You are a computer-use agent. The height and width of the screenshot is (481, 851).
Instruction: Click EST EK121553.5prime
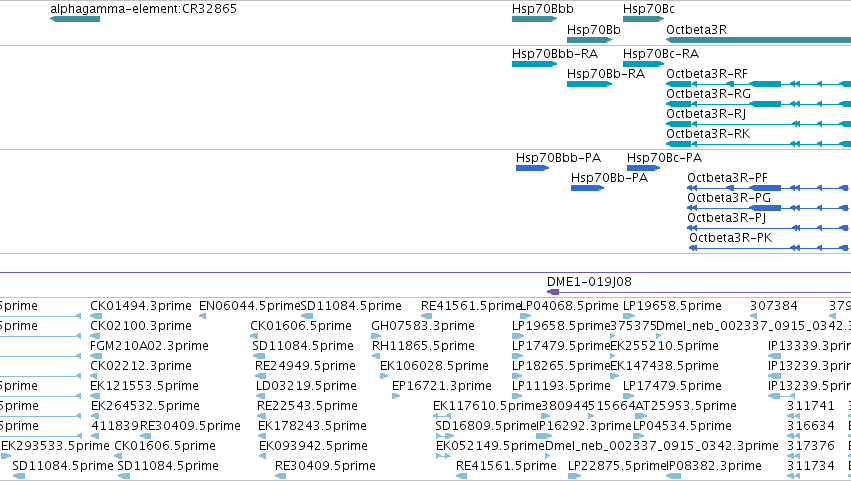96,397
